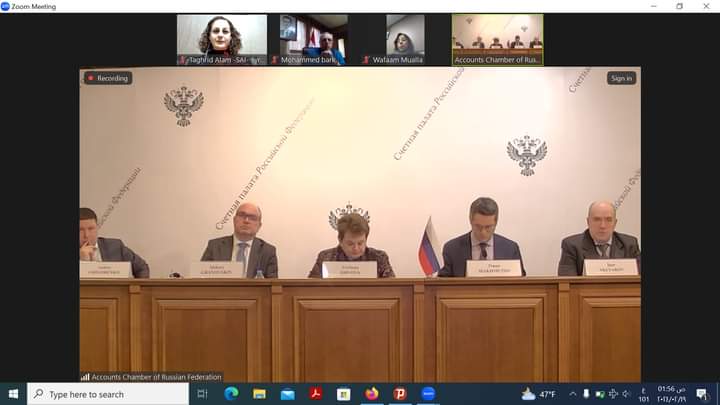Switch the keyboard input language indicator
720x405 pixels.
tap(644, 394)
